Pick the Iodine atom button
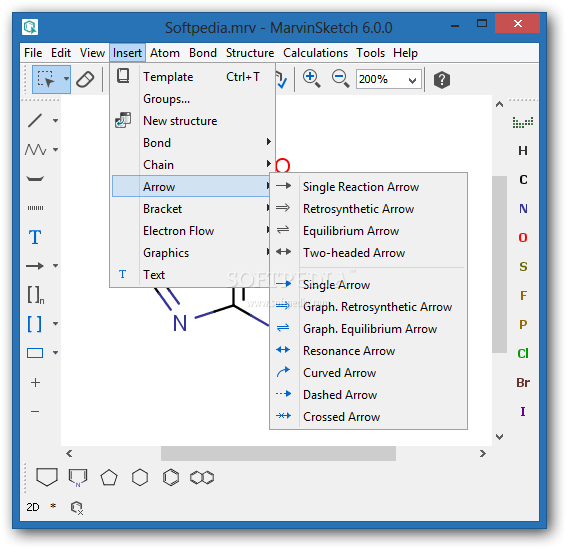 [x=523, y=411]
